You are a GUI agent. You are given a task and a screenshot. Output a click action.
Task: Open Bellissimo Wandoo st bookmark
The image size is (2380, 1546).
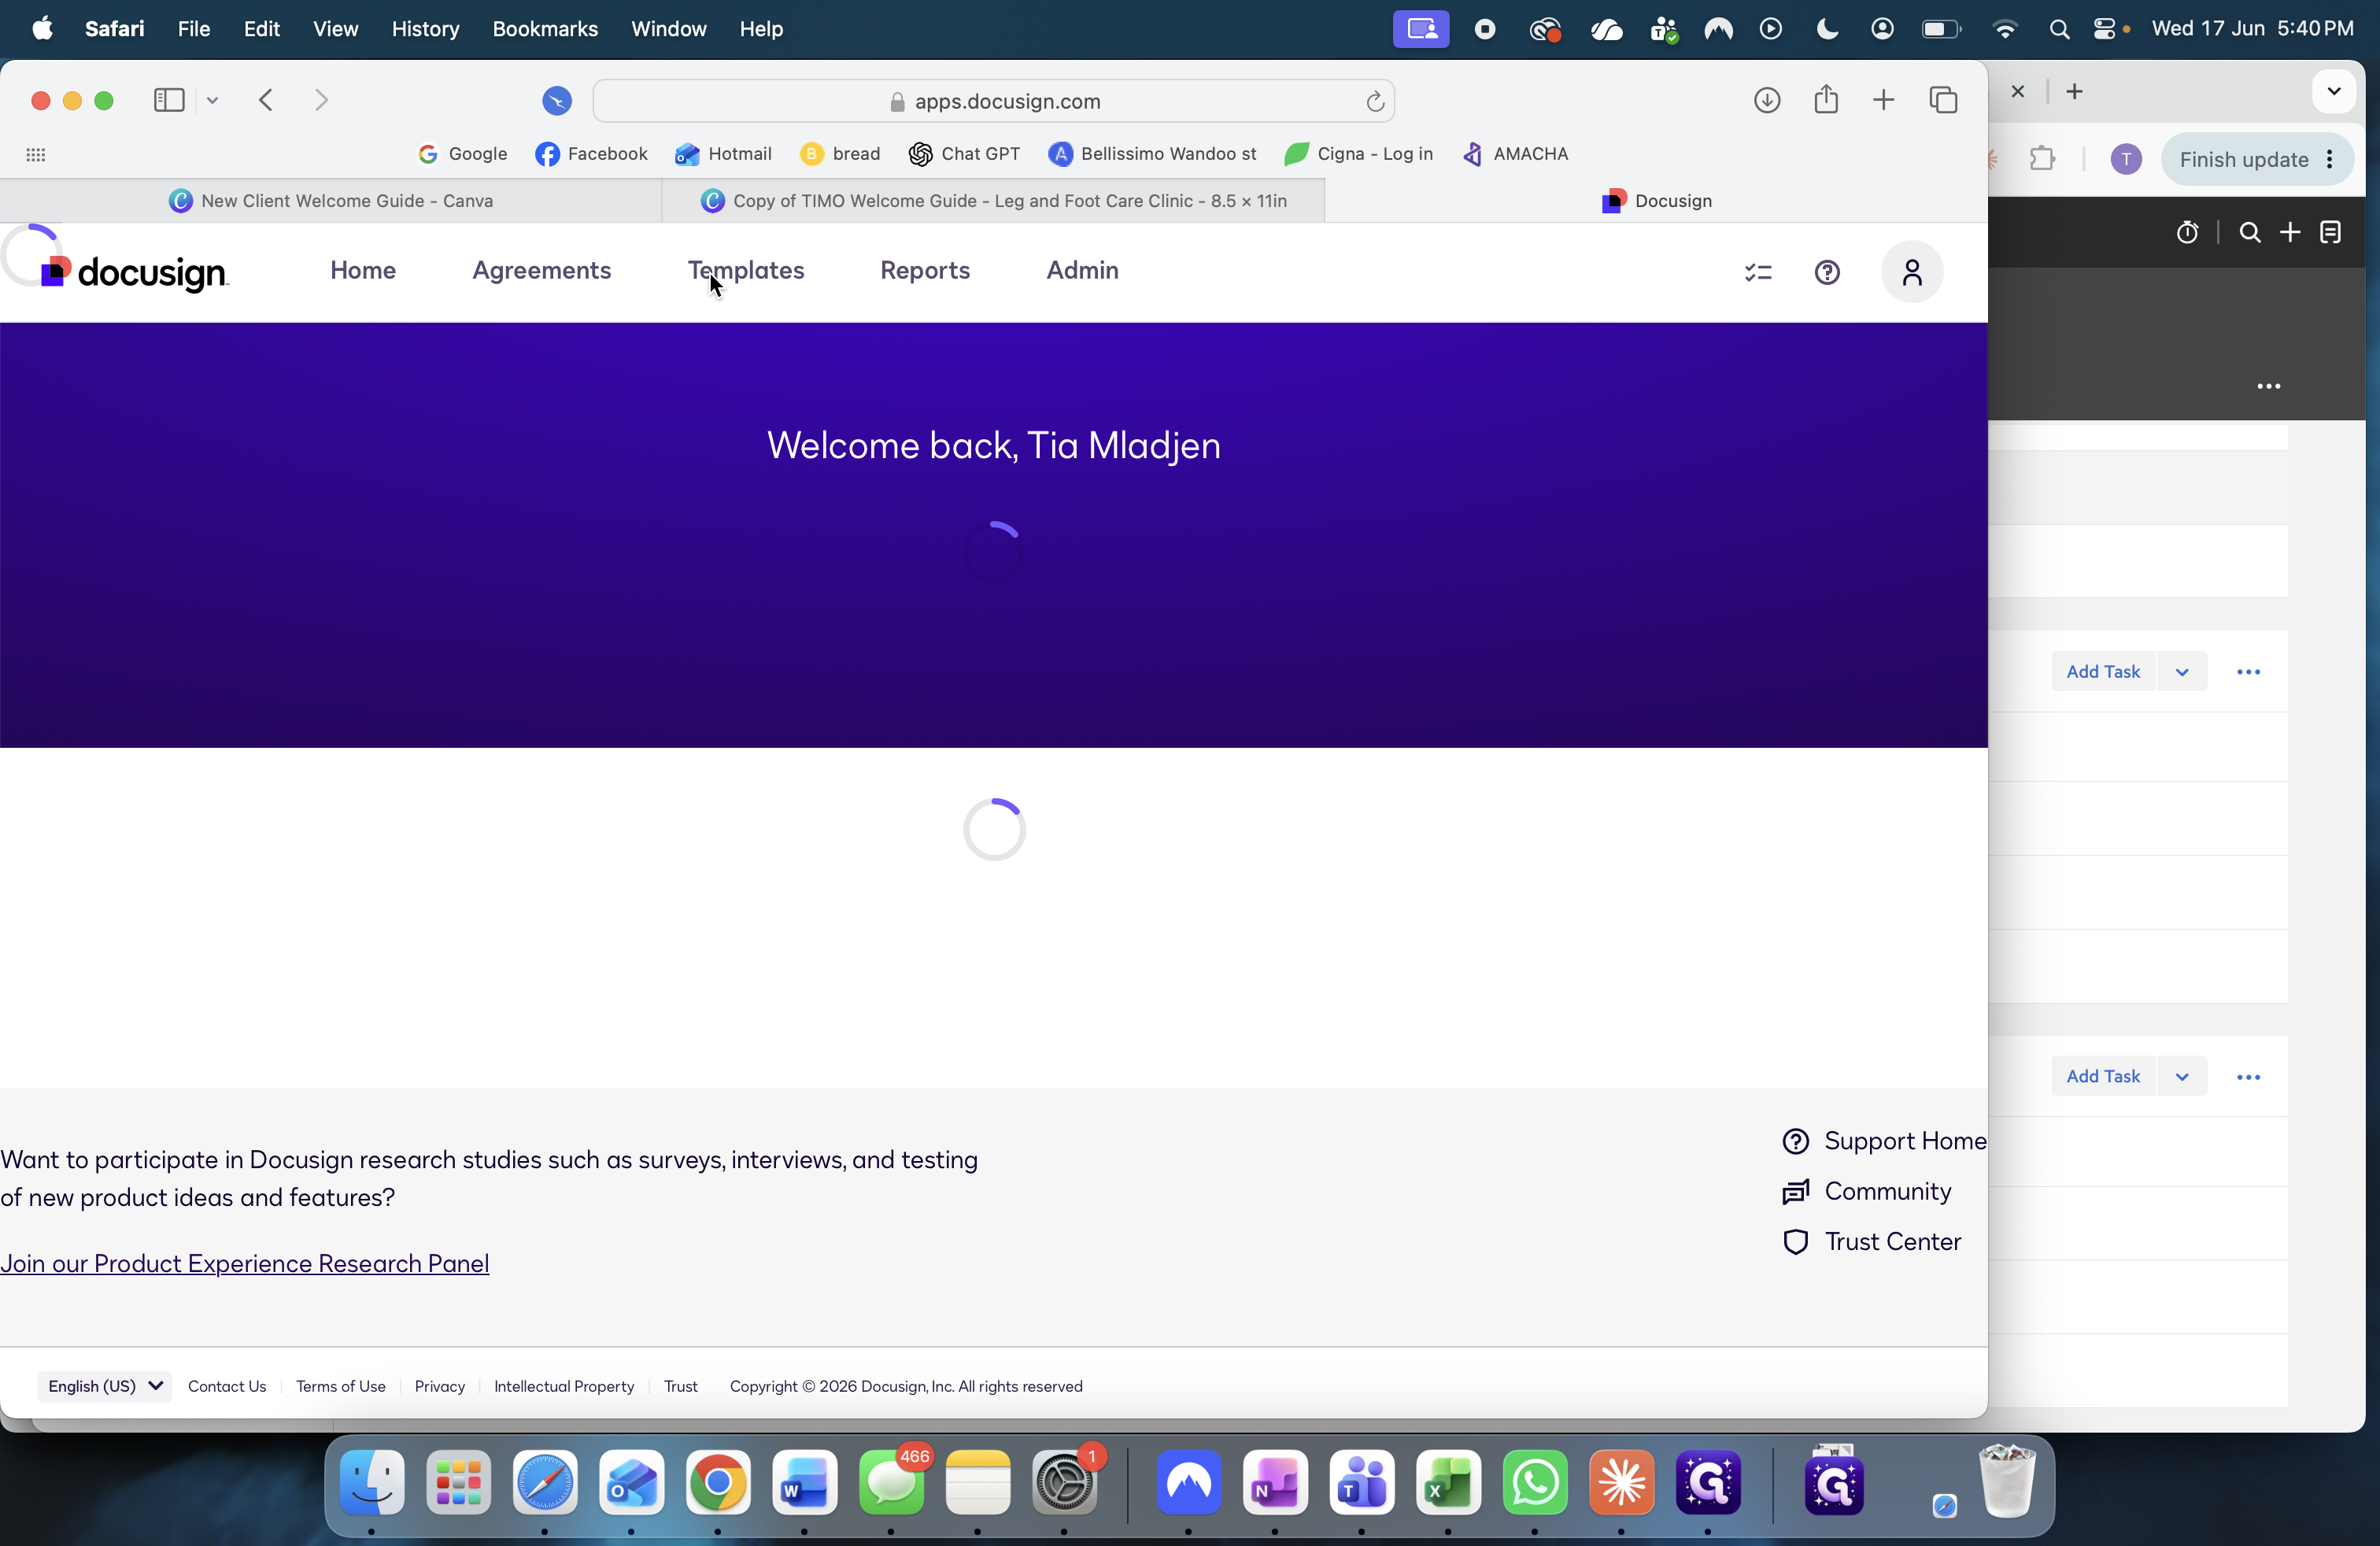1152,154
